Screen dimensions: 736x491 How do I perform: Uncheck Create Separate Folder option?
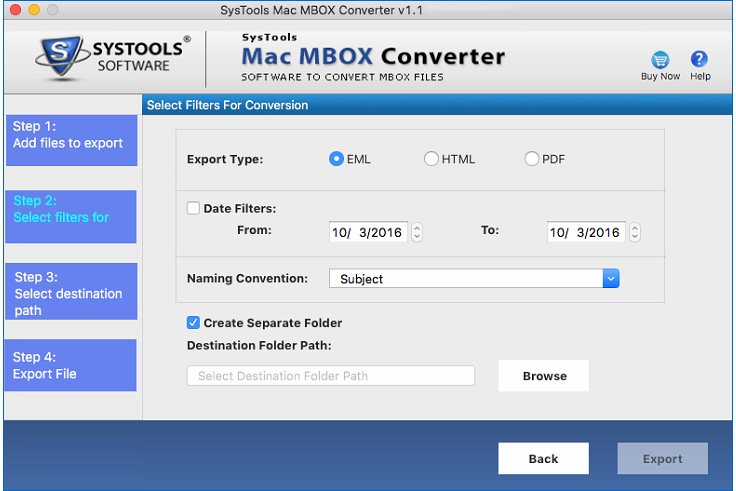click(193, 323)
